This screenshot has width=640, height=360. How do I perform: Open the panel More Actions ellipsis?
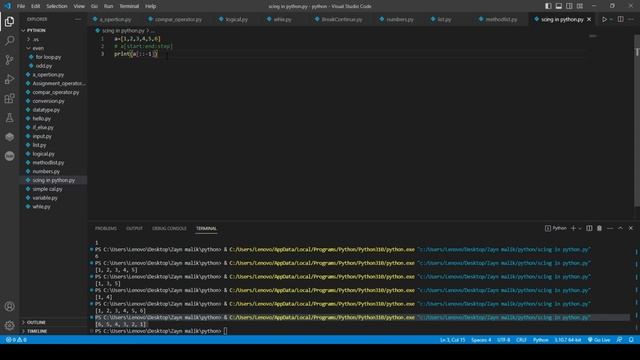coord(610,228)
